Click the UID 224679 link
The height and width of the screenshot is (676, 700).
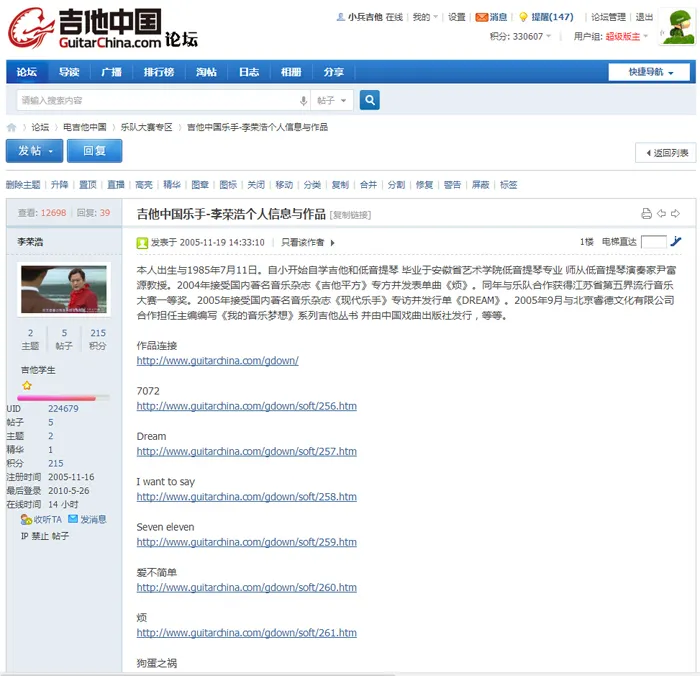coord(63,409)
